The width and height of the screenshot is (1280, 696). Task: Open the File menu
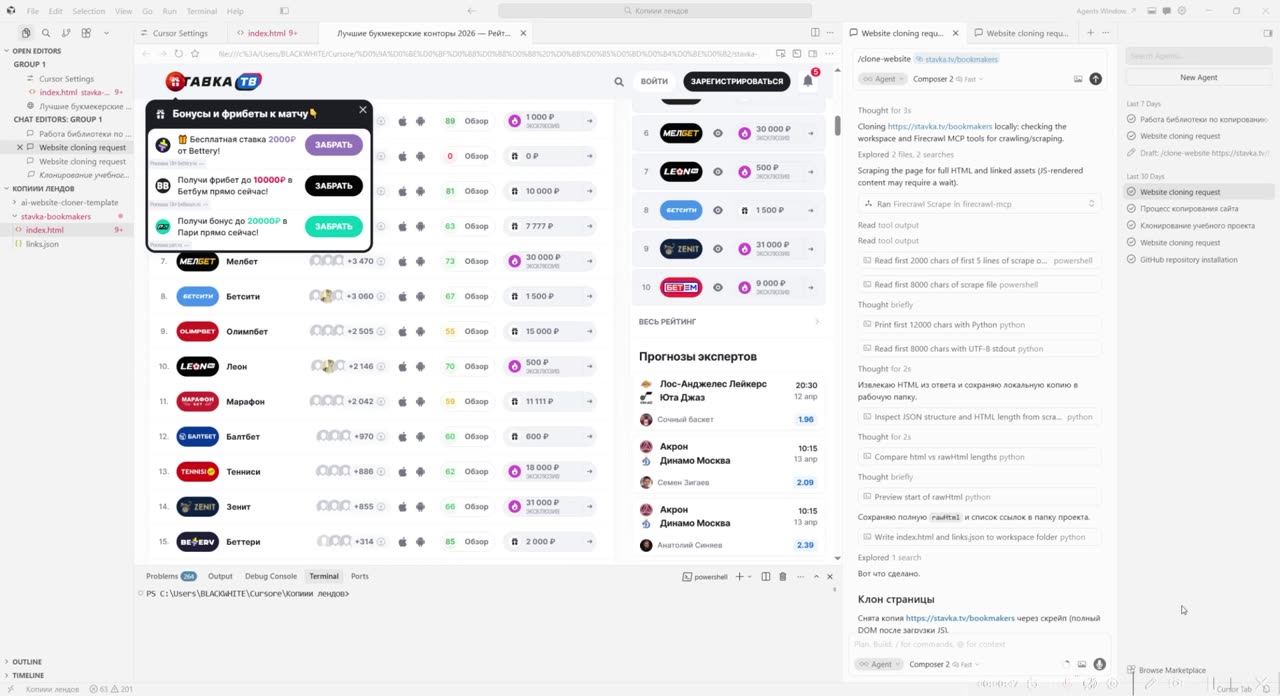click(33, 11)
